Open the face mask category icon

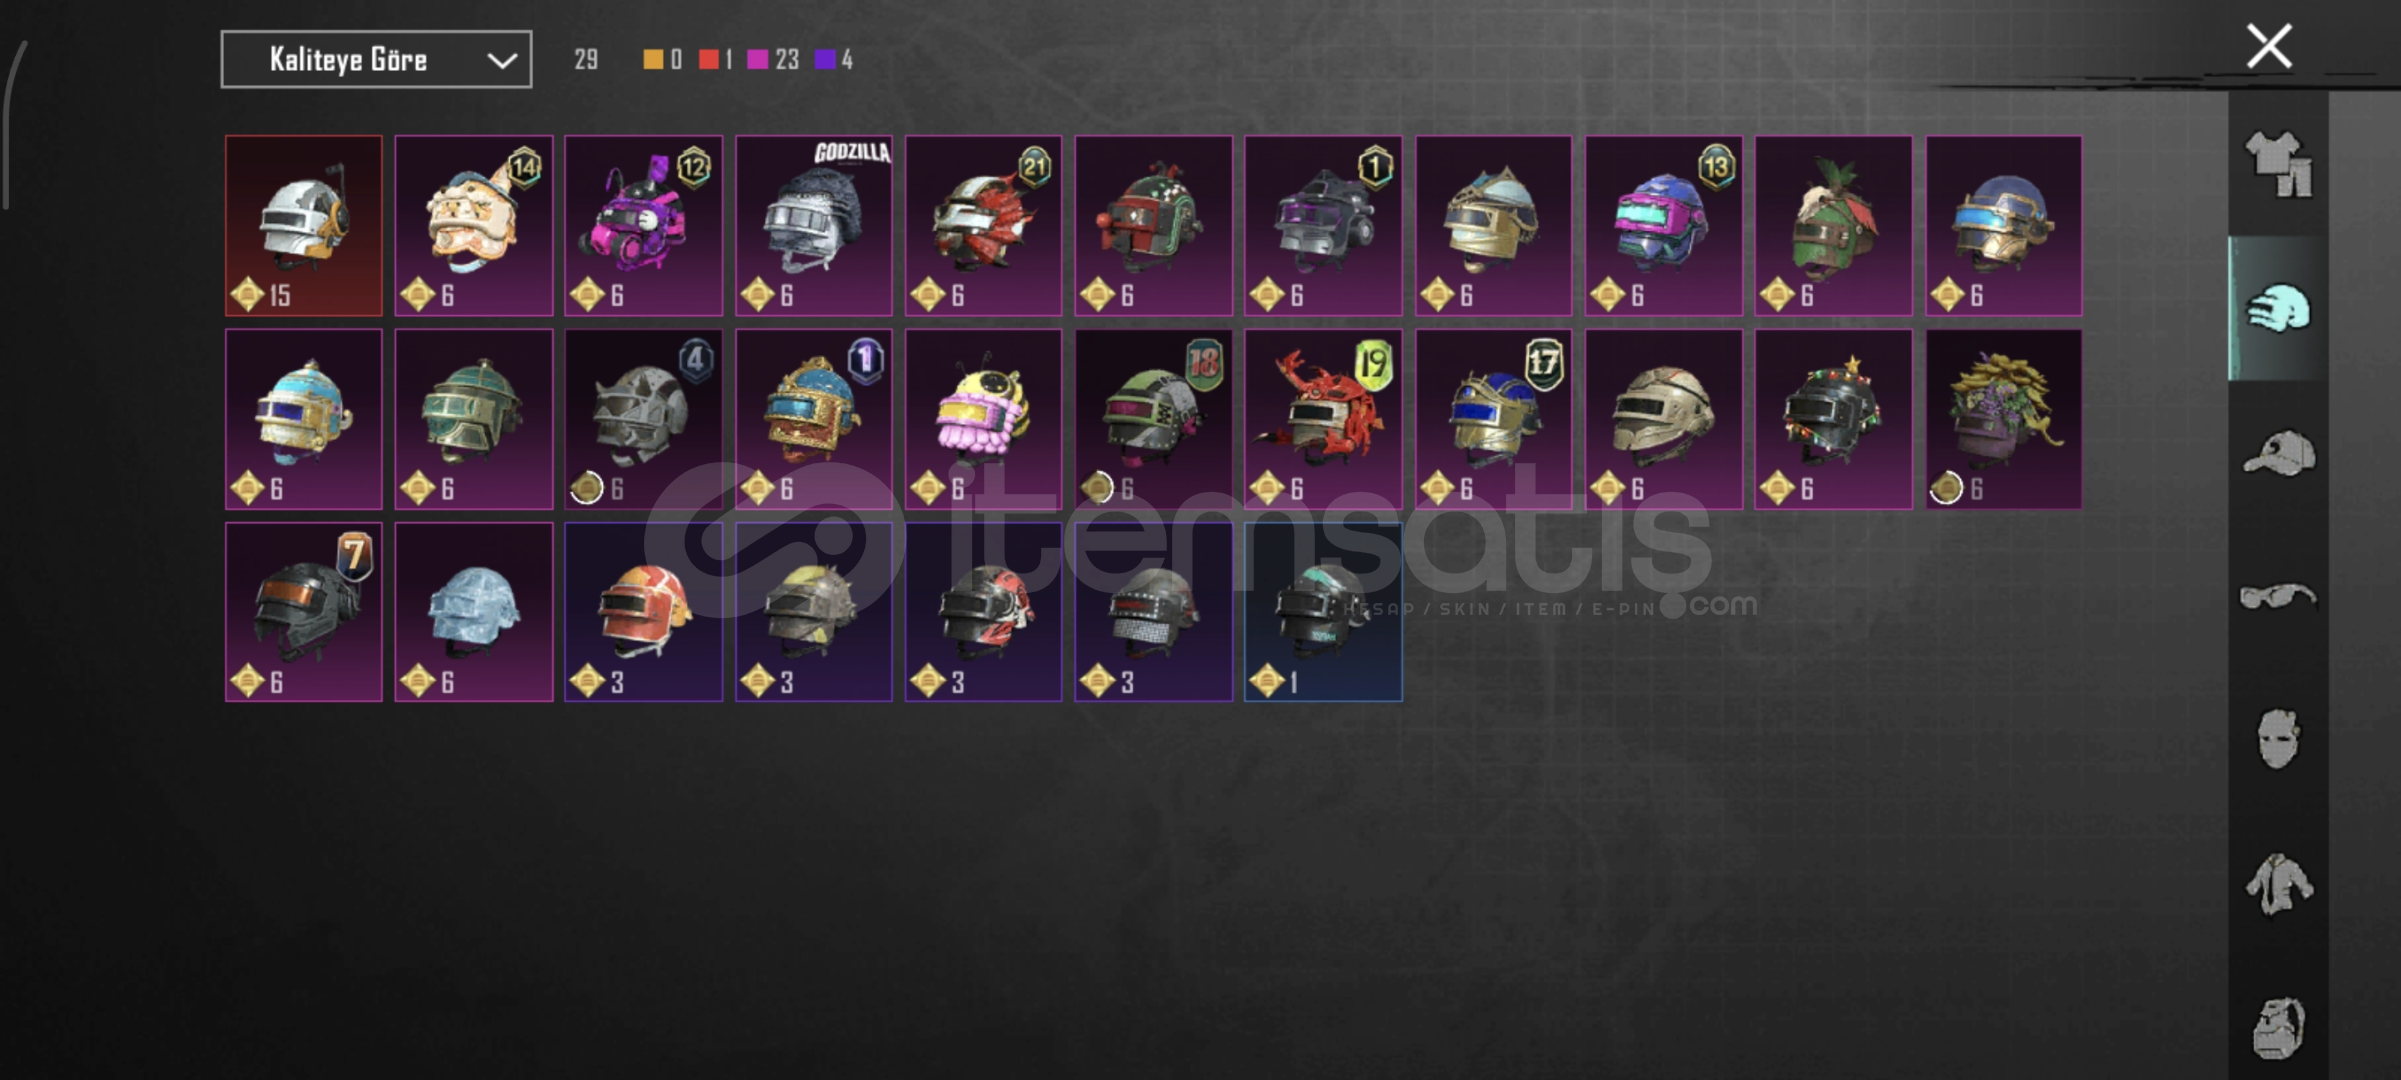point(2279,739)
